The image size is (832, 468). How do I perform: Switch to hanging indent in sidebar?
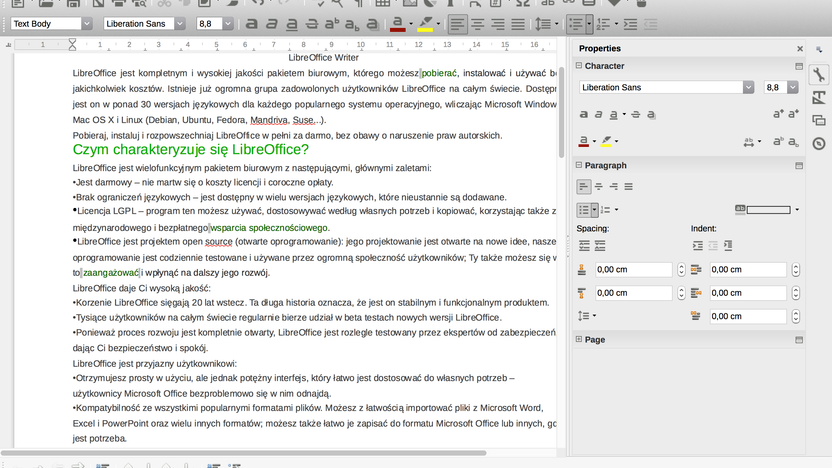728,245
